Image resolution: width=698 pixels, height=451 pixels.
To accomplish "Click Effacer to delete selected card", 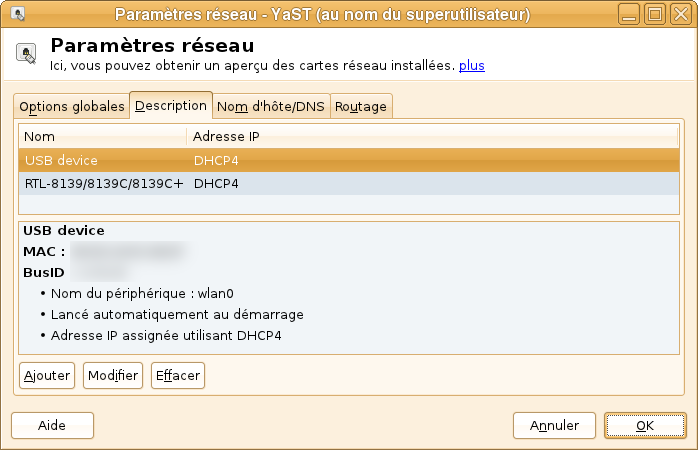I will tap(178, 375).
